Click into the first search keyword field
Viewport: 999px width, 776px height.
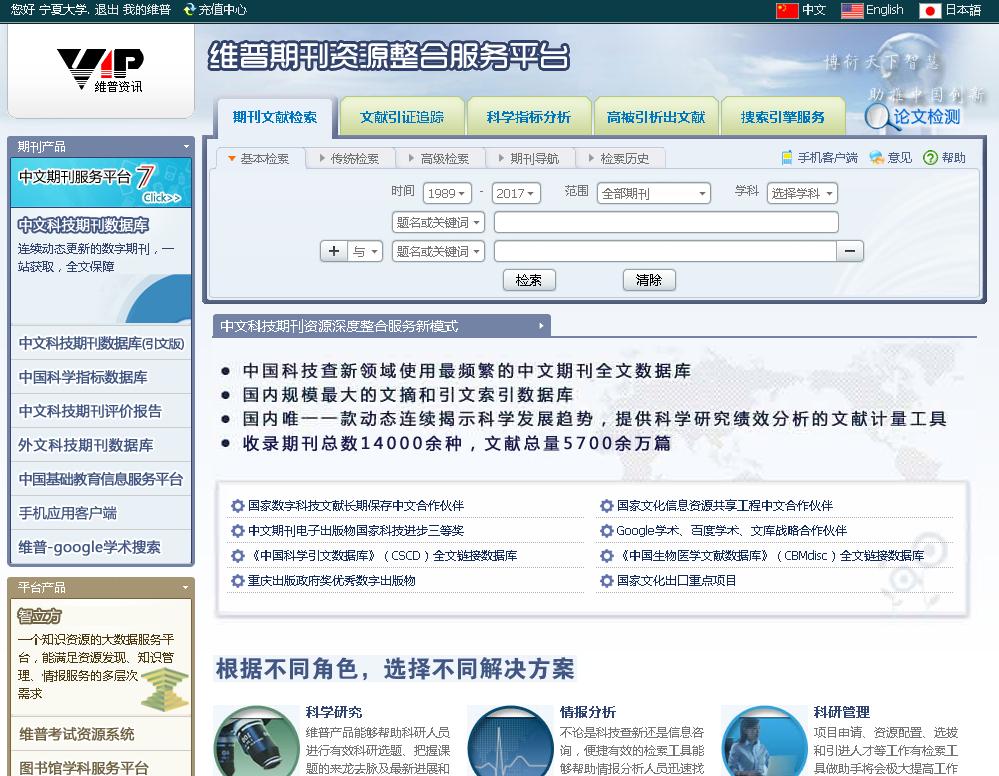(666, 222)
